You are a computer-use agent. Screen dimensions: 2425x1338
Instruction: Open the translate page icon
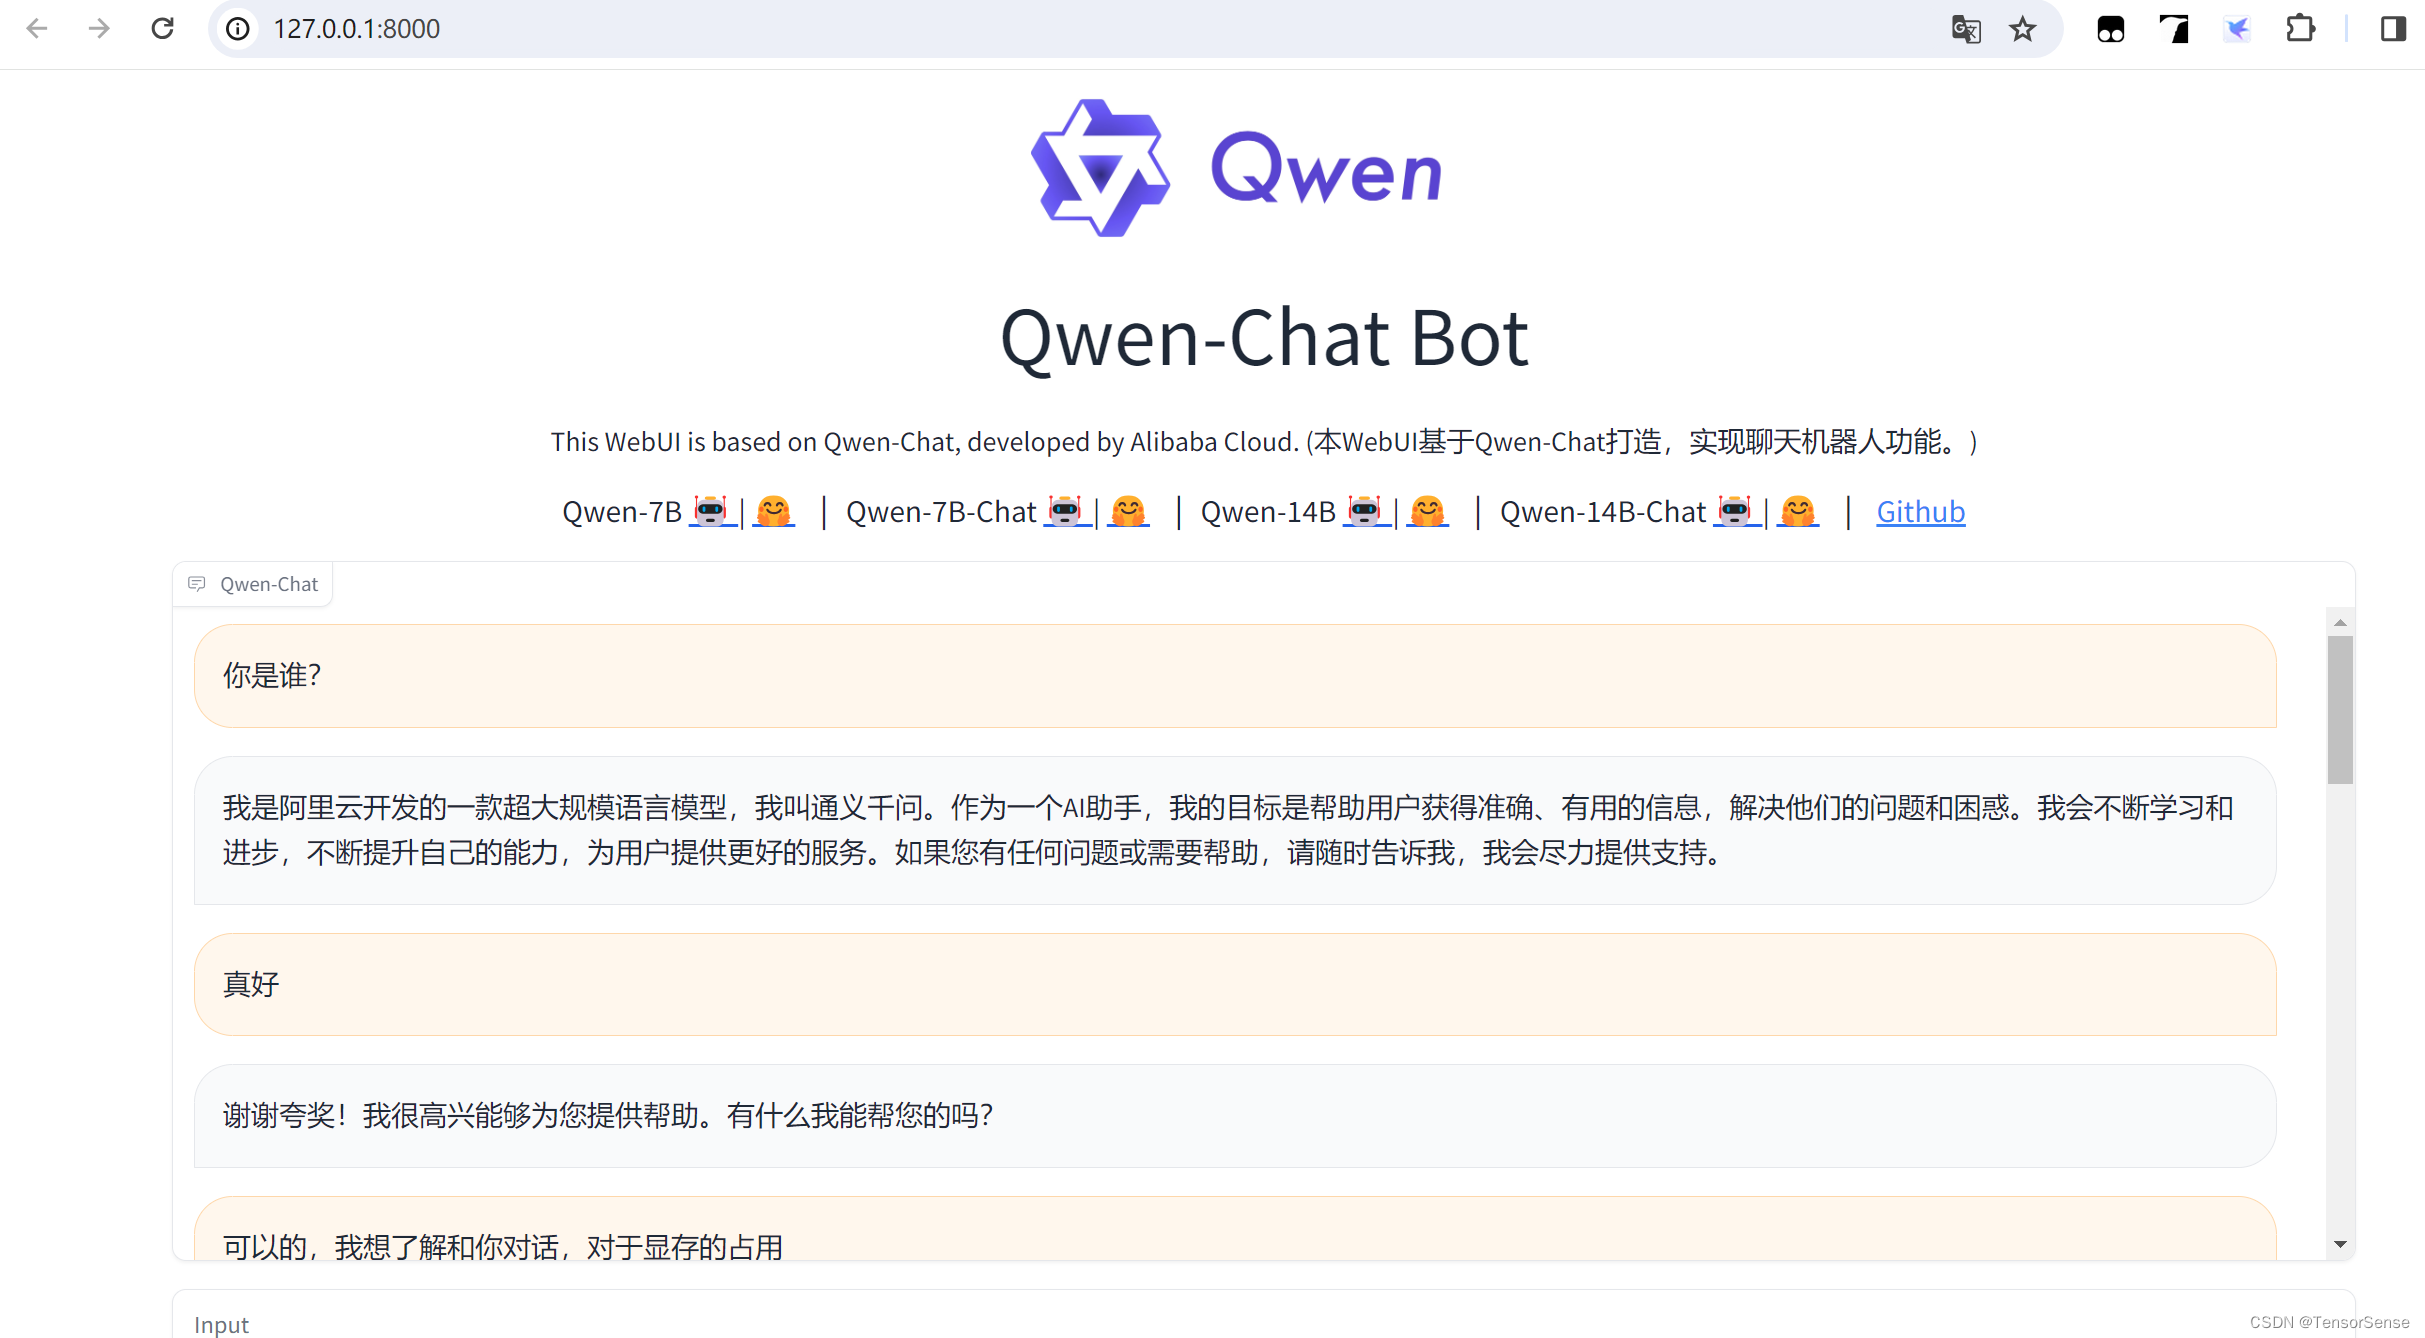pos(1965,29)
